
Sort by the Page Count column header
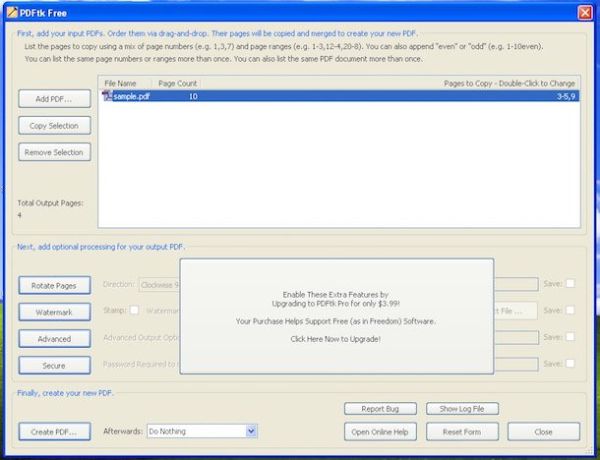[x=178, y=83]
